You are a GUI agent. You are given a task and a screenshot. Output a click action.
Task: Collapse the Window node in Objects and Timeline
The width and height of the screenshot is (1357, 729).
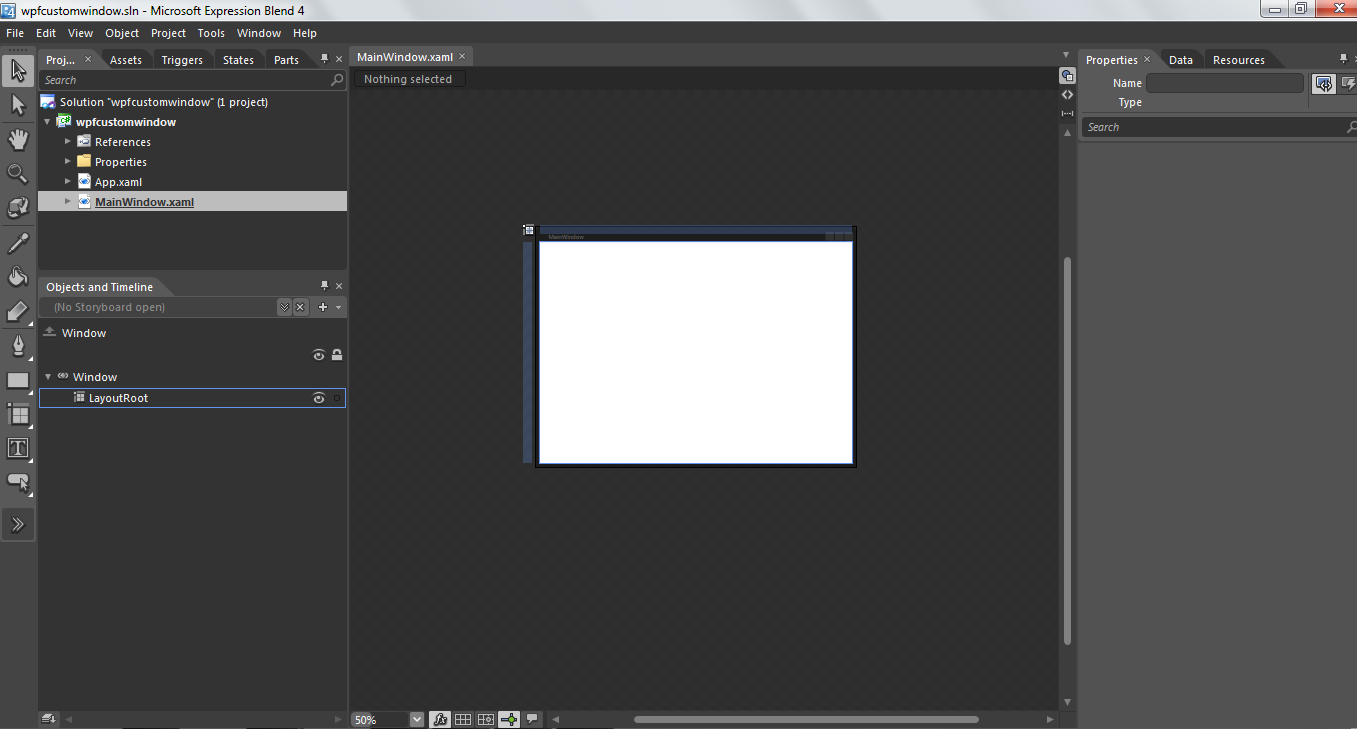coord(47,376)
